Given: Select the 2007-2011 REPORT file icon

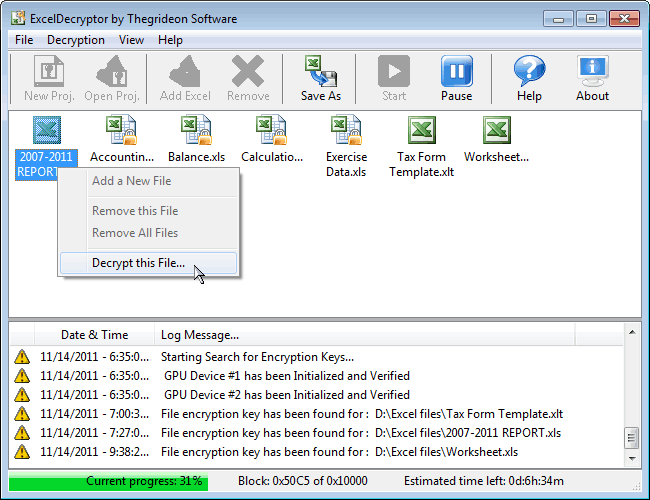Looking at the screenshot, I should (x=46, y=130).
